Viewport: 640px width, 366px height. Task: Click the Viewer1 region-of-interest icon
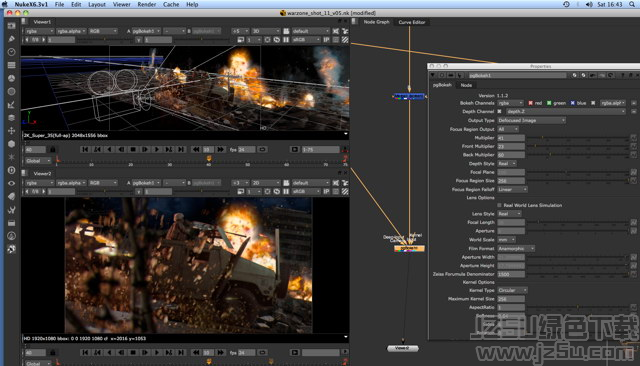(267, 40)
